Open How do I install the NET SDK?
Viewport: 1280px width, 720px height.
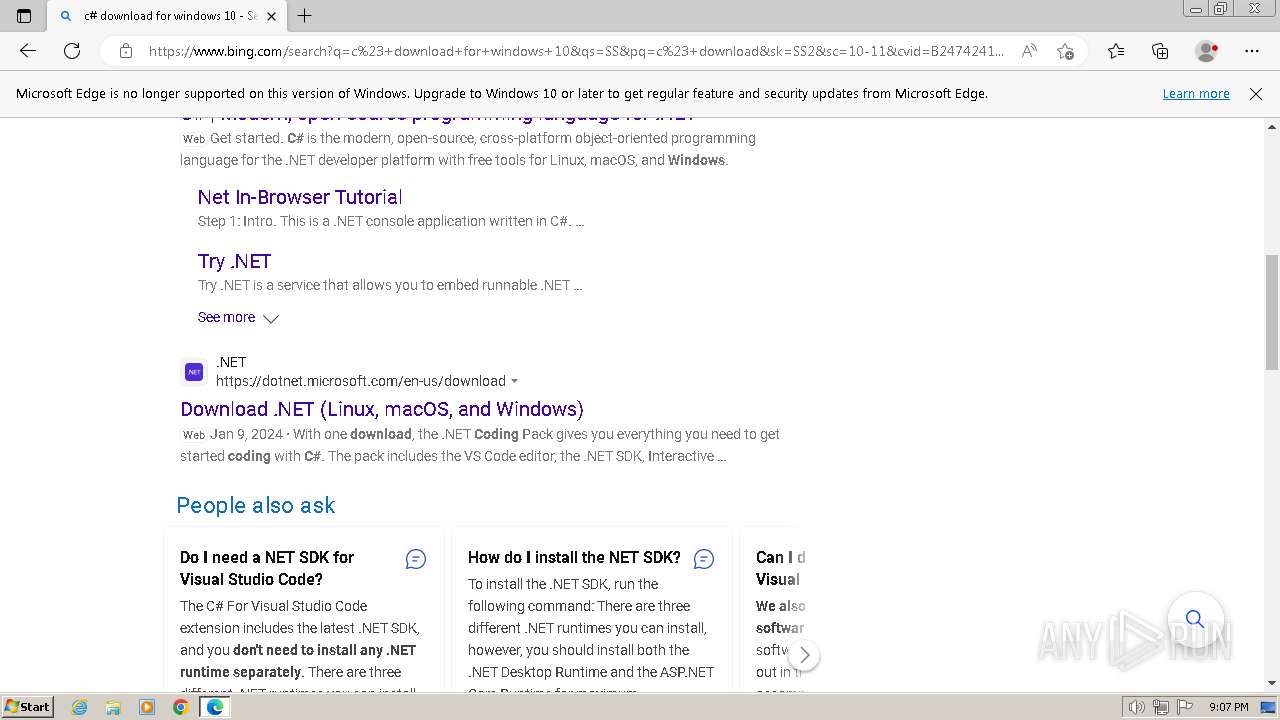pyautogui.click(x=574, y=557)
